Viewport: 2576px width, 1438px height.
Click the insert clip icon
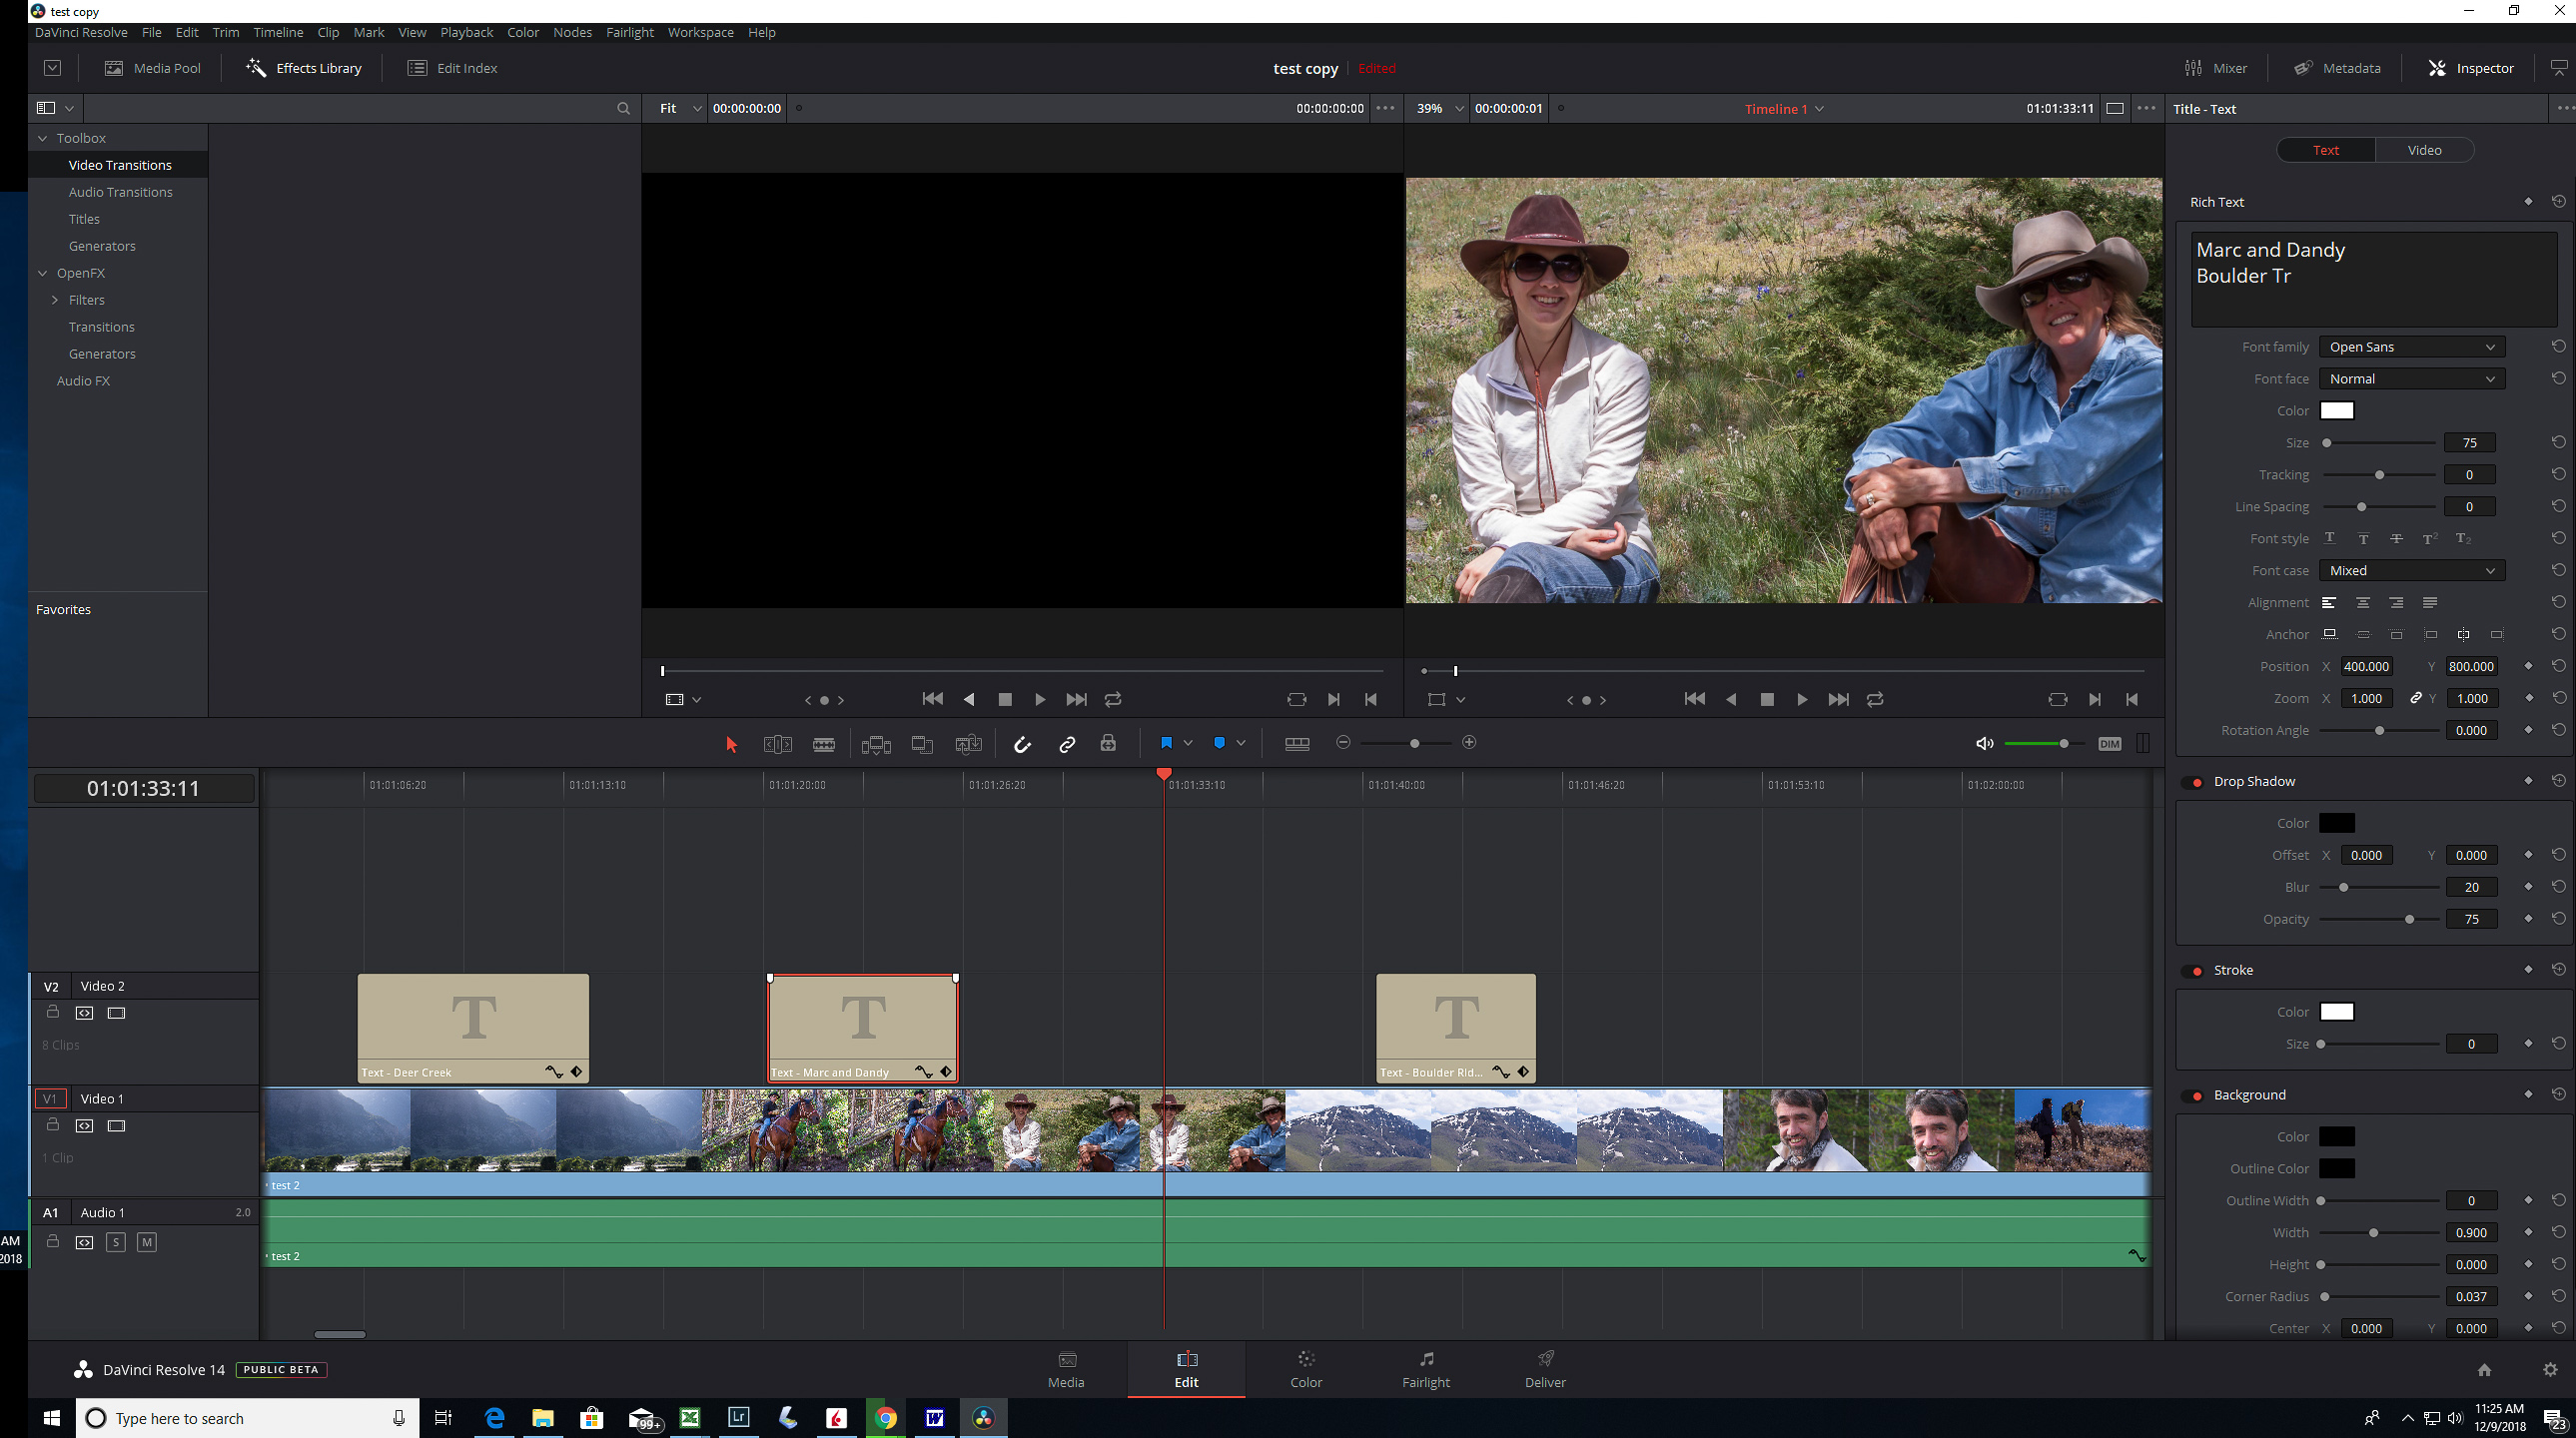pos(876,744)
